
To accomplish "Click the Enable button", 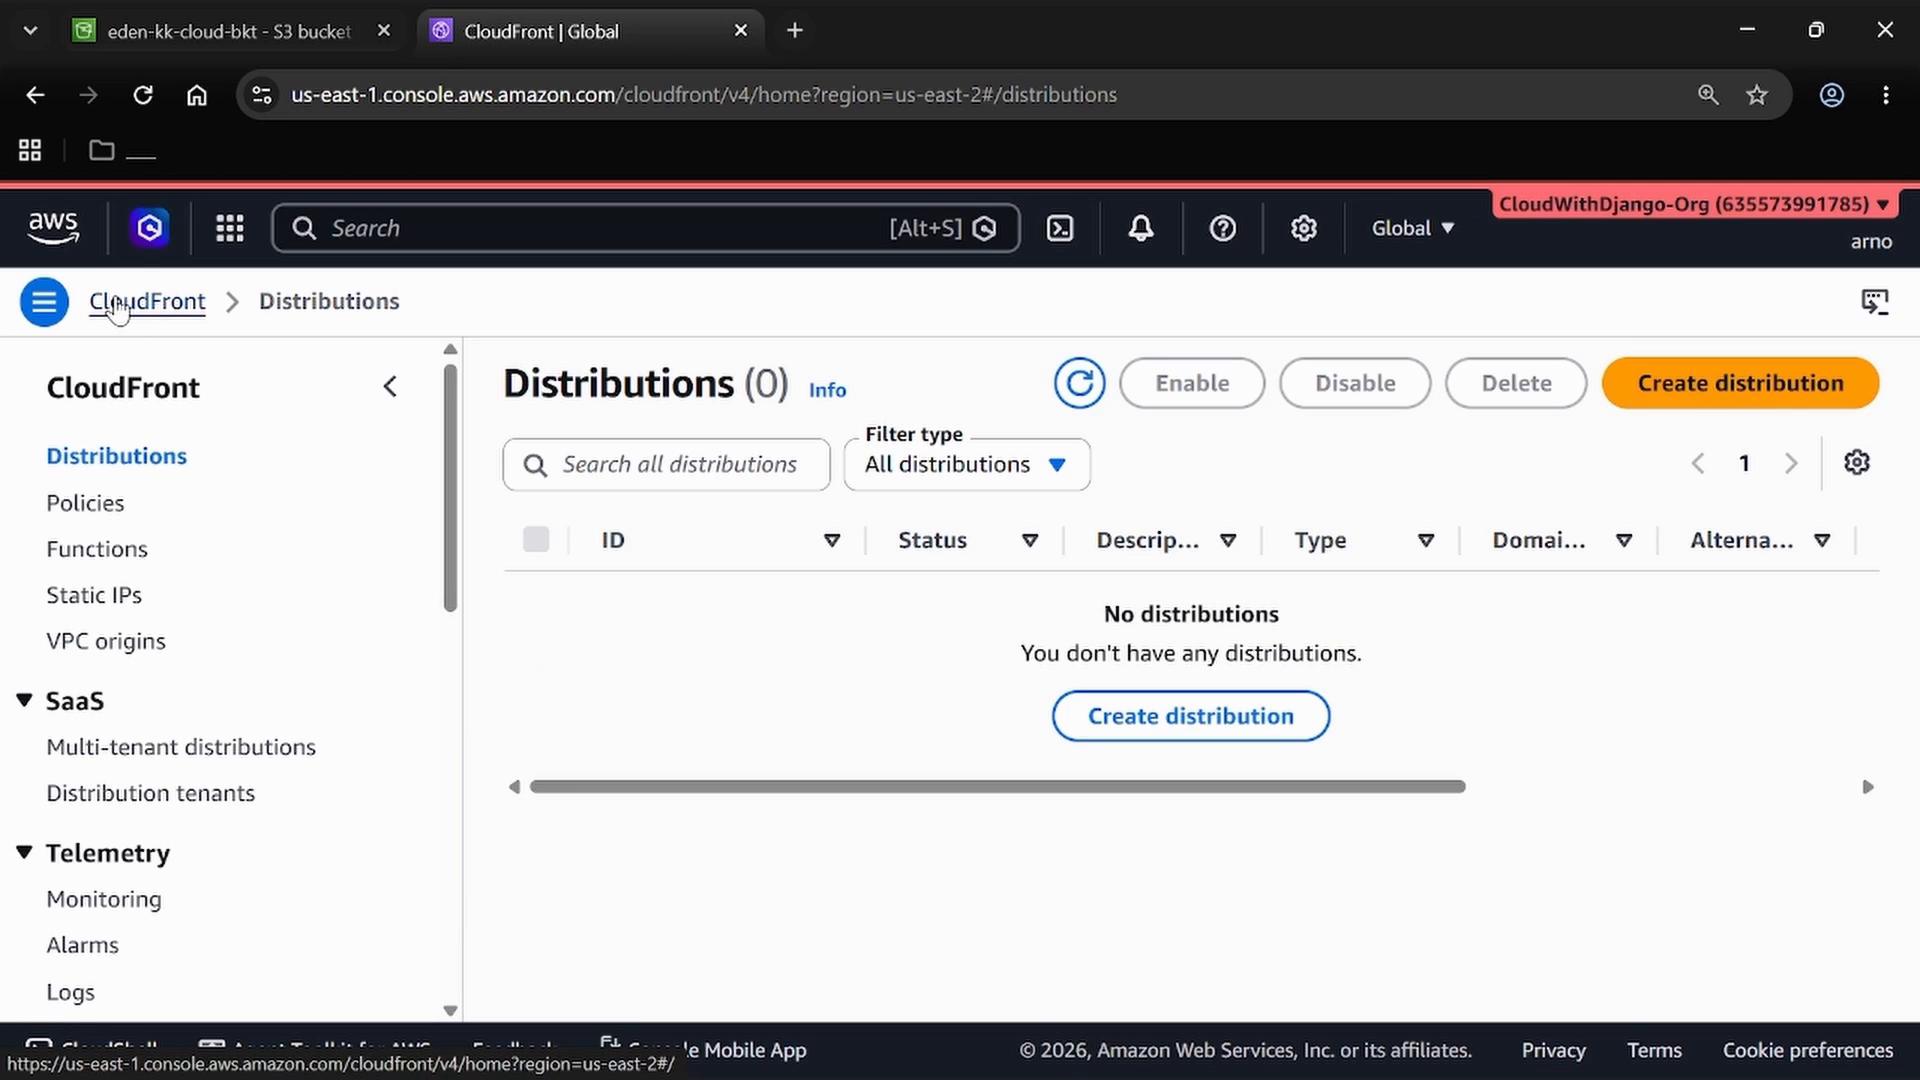I will point(1192,383).
